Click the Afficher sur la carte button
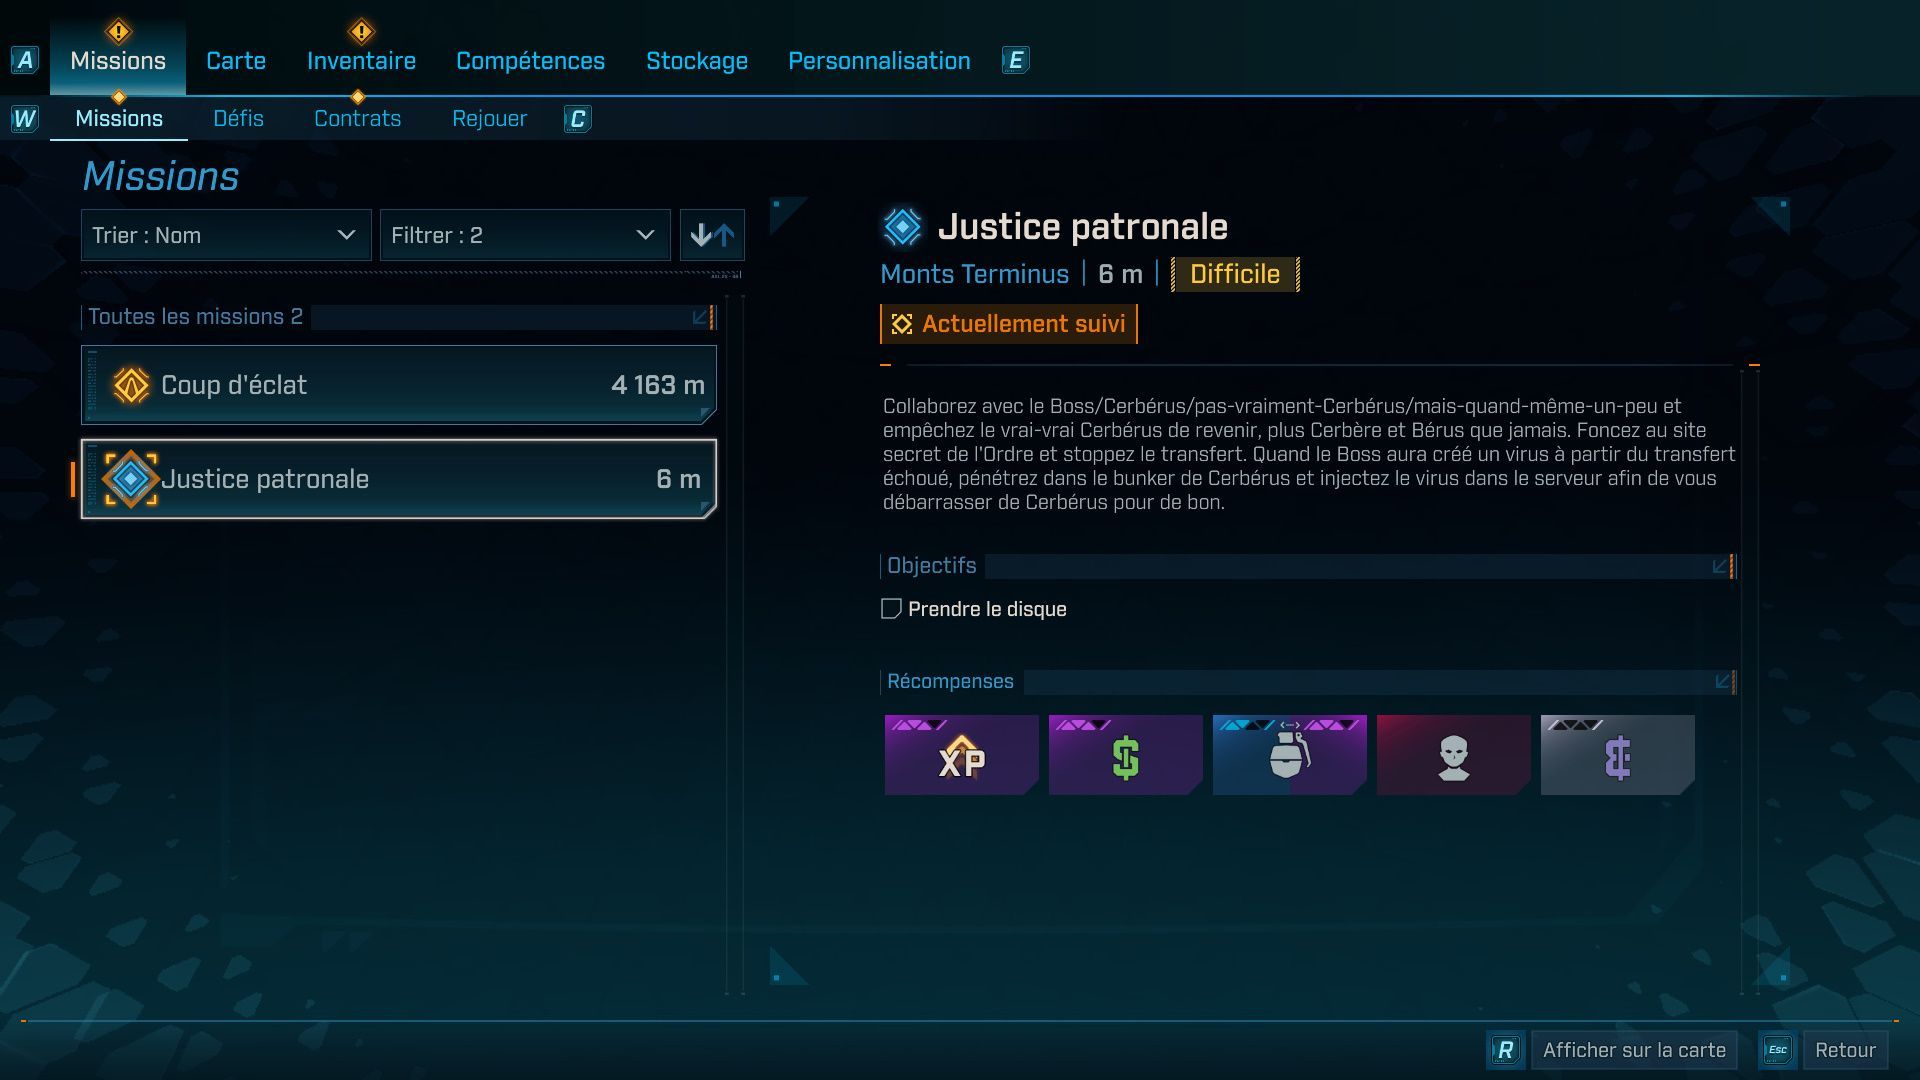Viewport: 1920px width, 1080px height. [1633, 1050]
